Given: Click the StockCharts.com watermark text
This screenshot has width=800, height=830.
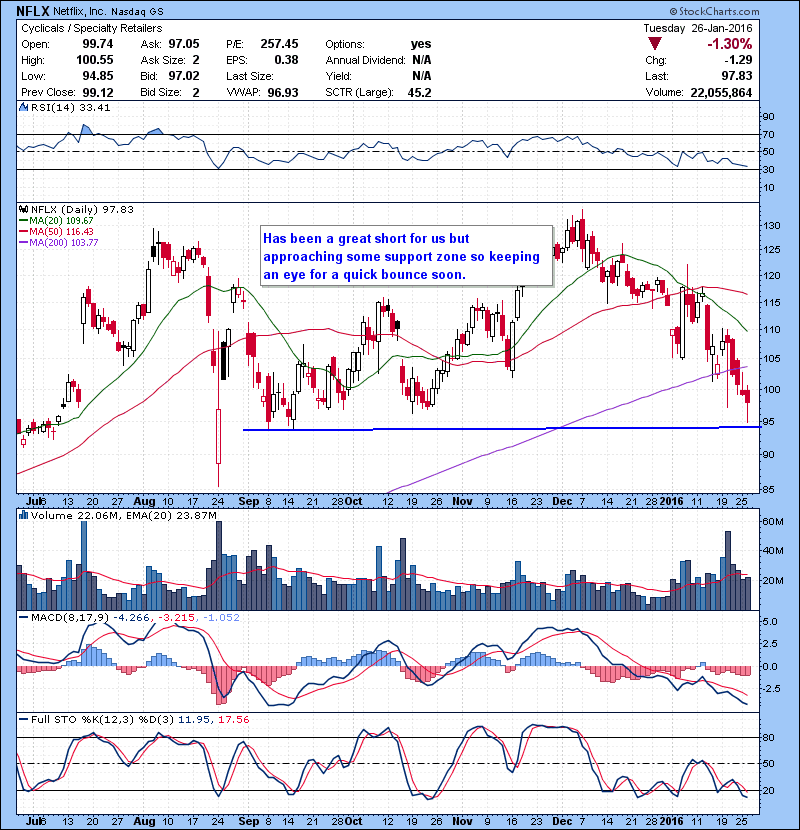Looking at the screenshot, I should (x=714, y=11).
